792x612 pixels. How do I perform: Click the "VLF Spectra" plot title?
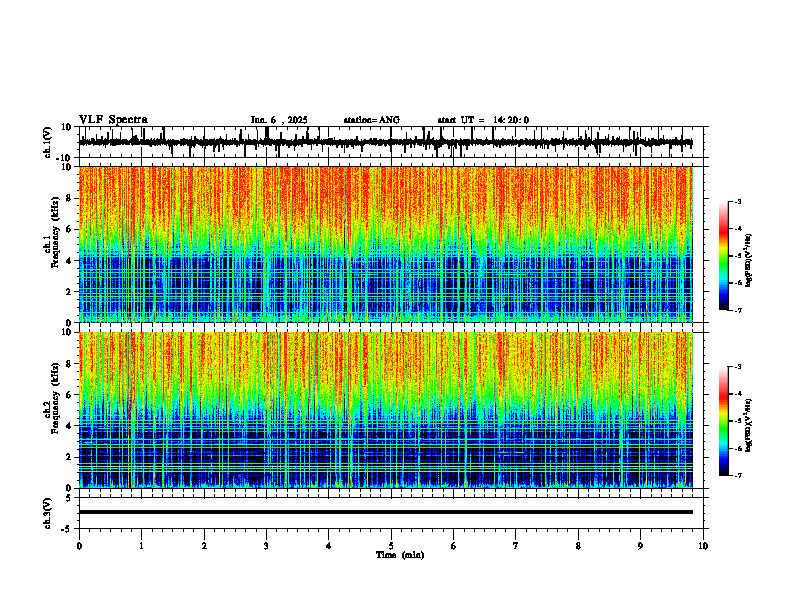tap(113, 120)
